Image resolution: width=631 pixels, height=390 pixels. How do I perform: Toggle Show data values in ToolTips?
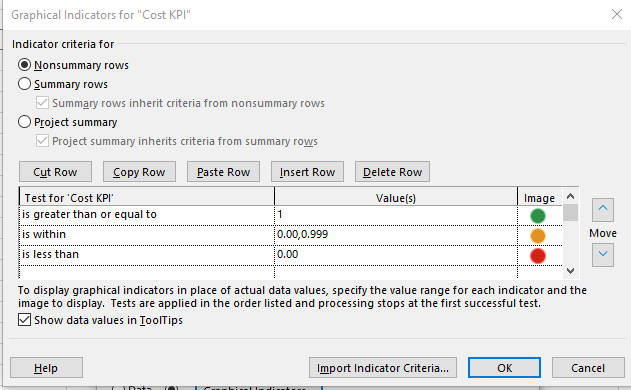pos(25,320)
